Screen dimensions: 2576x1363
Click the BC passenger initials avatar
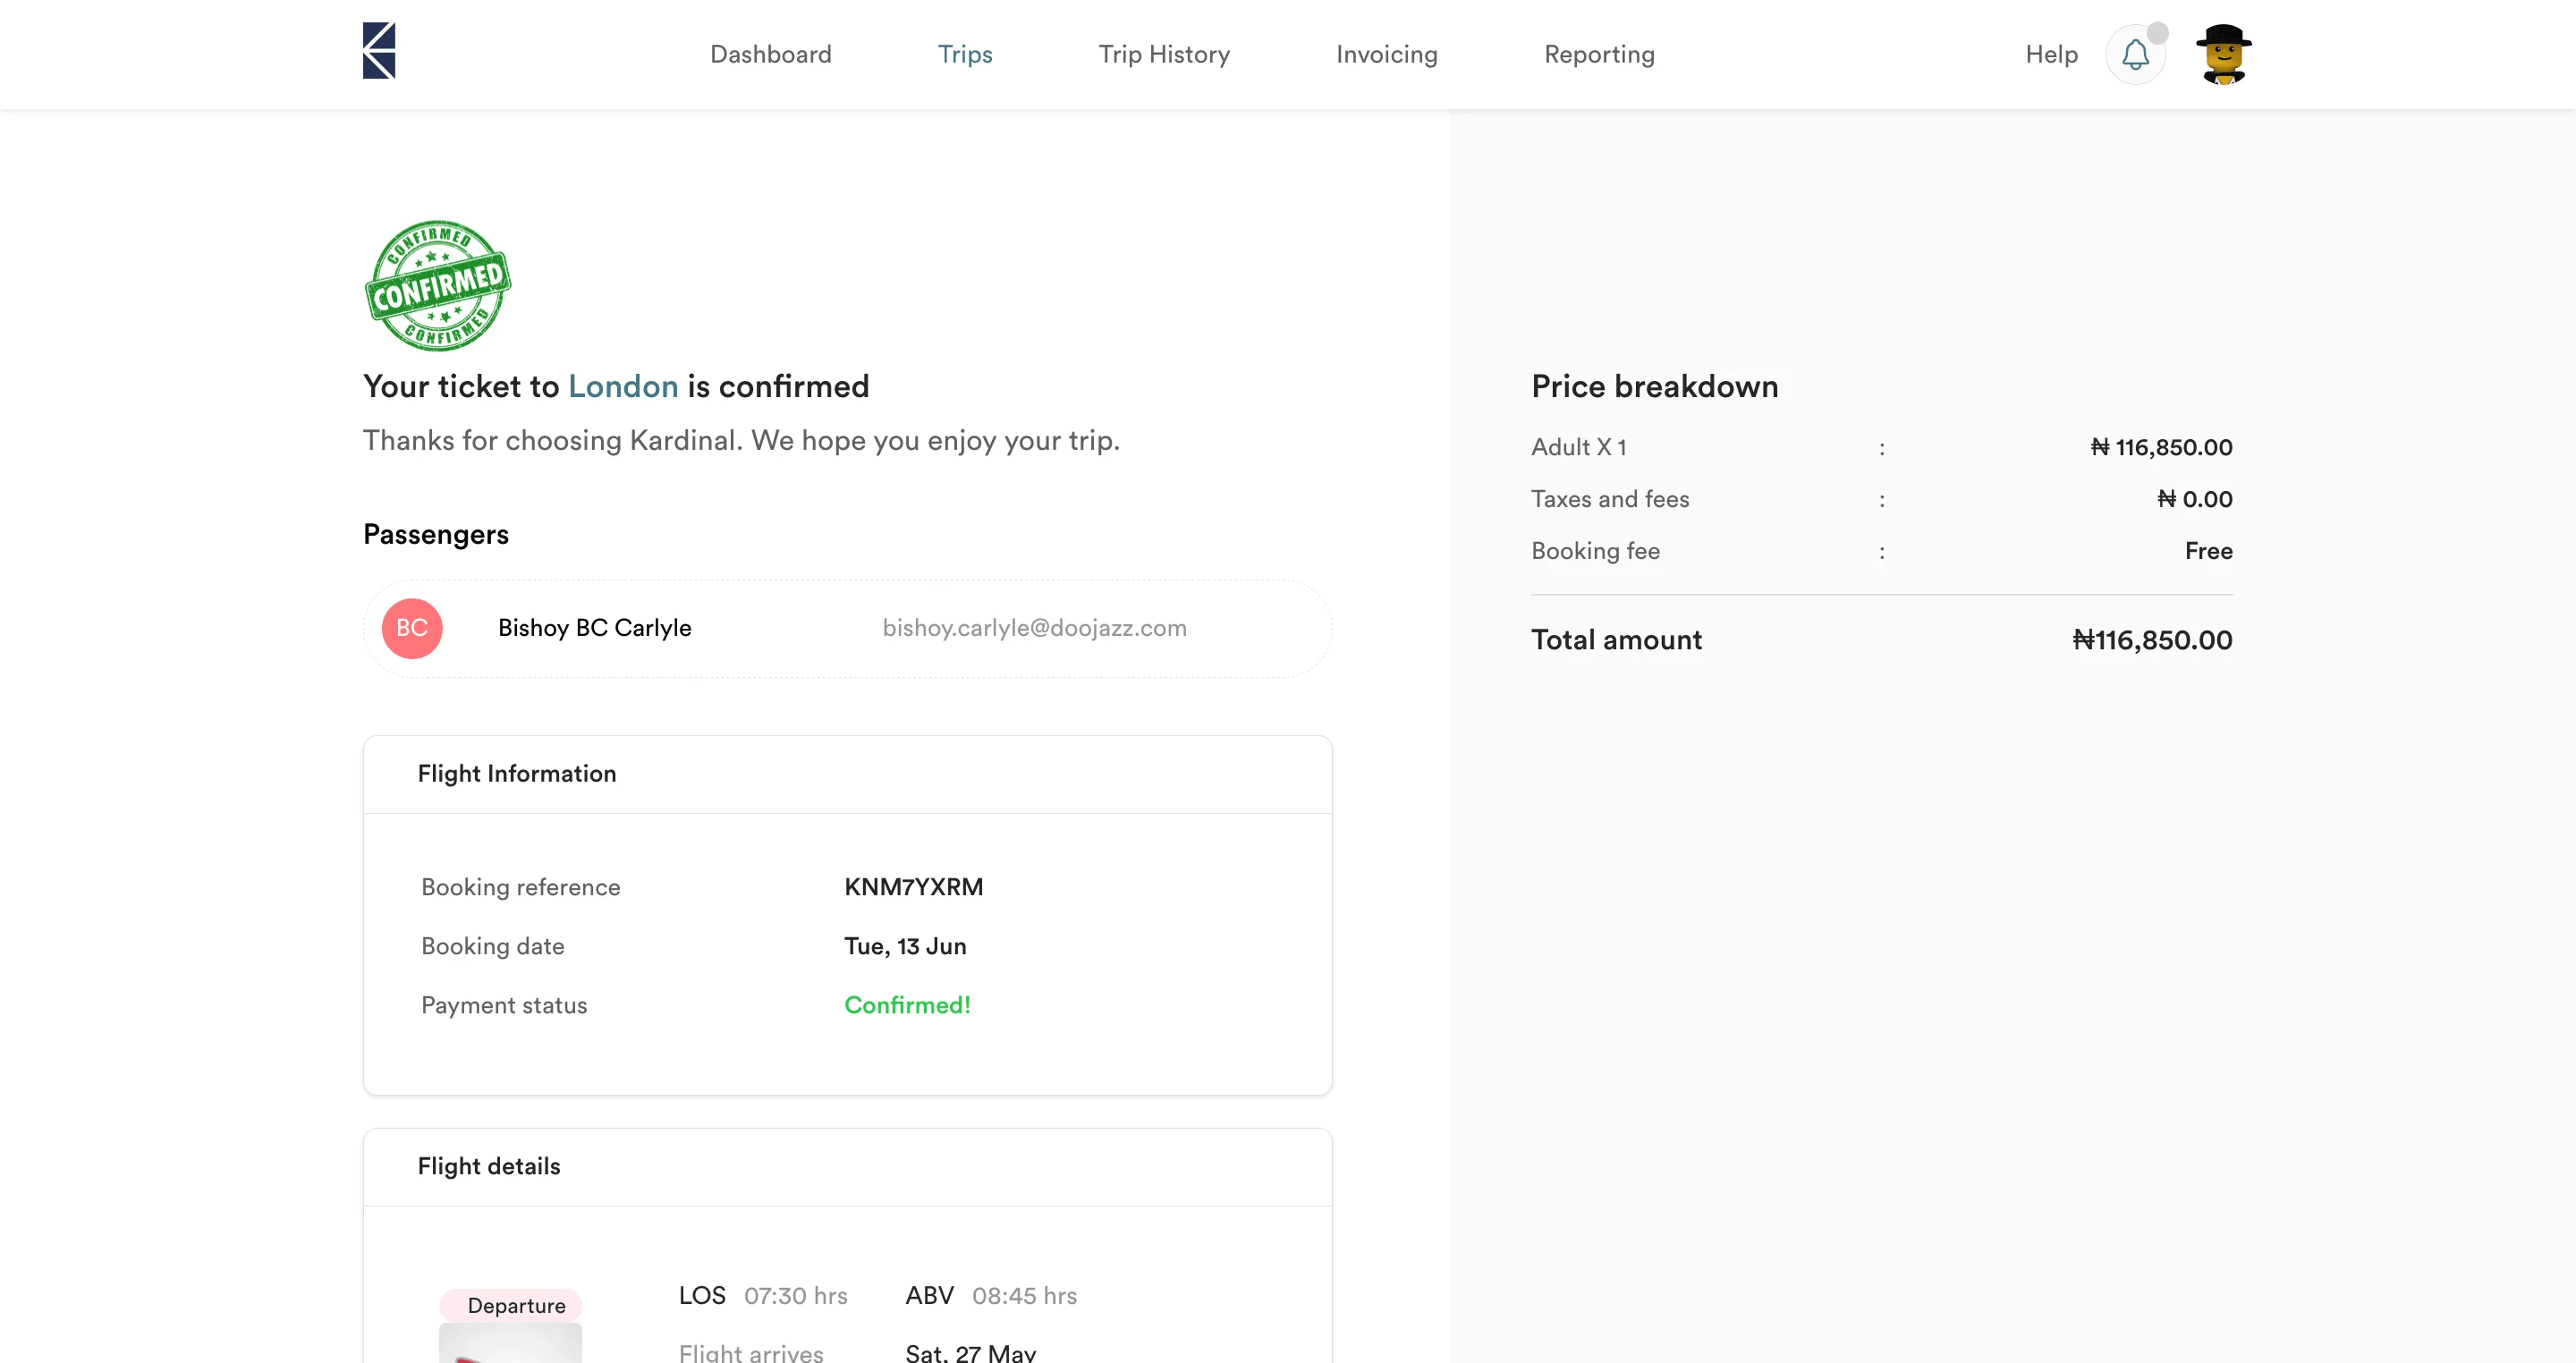[x=412, y=628]
